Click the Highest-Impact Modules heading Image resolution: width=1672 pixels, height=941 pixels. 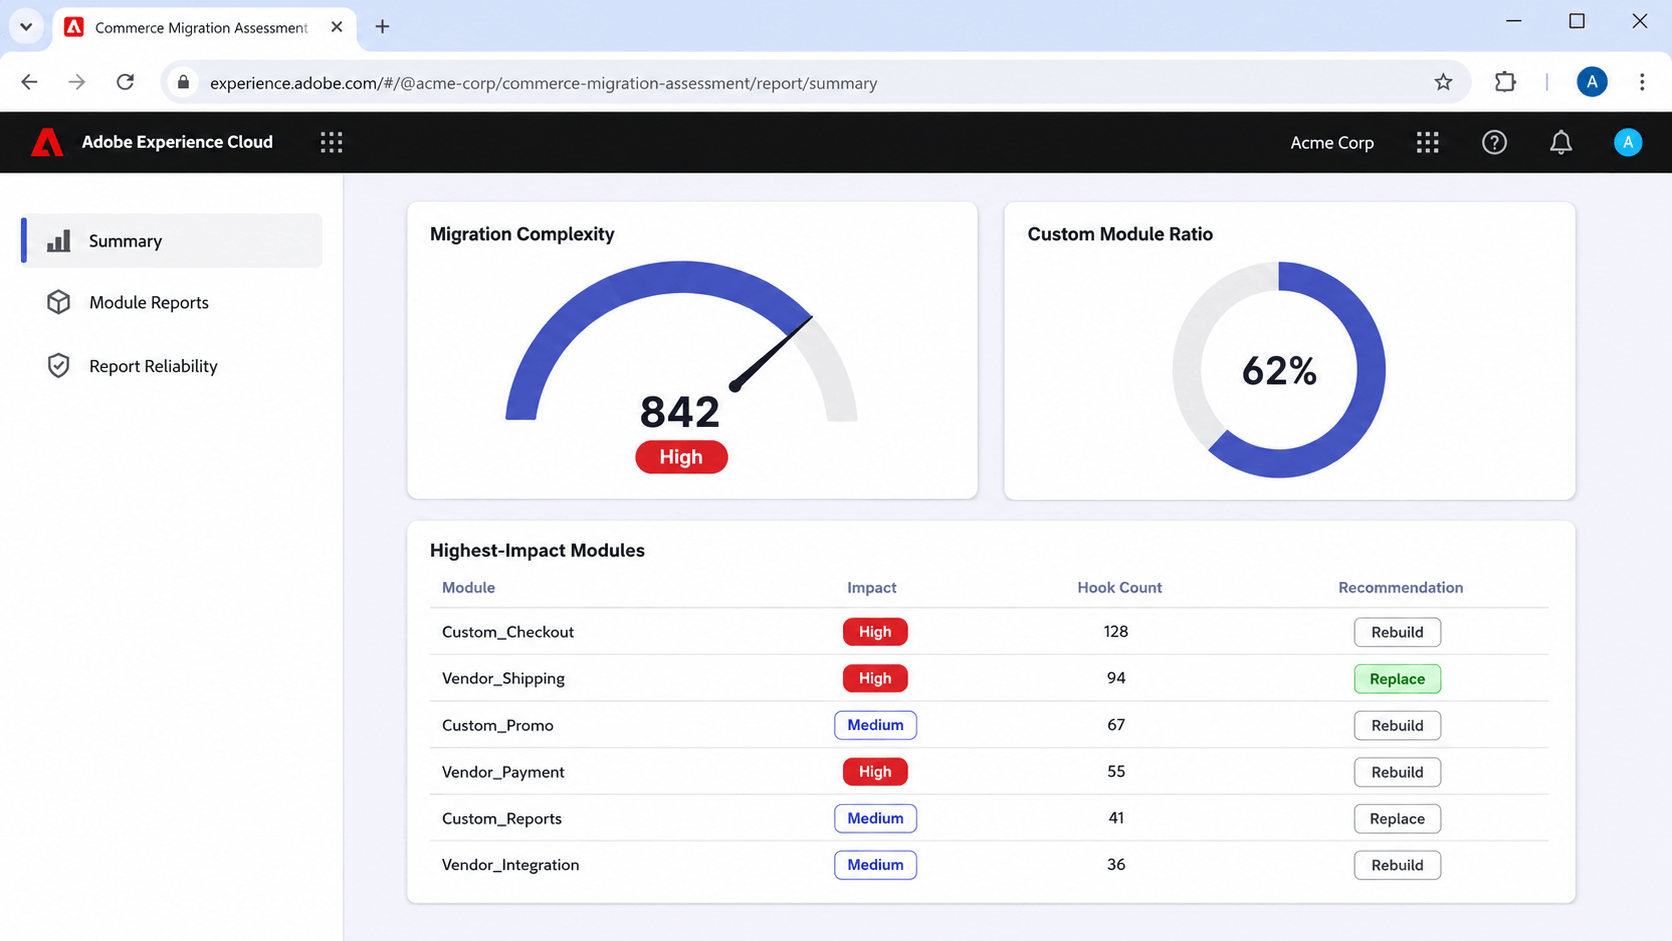(x=537, y=550)
